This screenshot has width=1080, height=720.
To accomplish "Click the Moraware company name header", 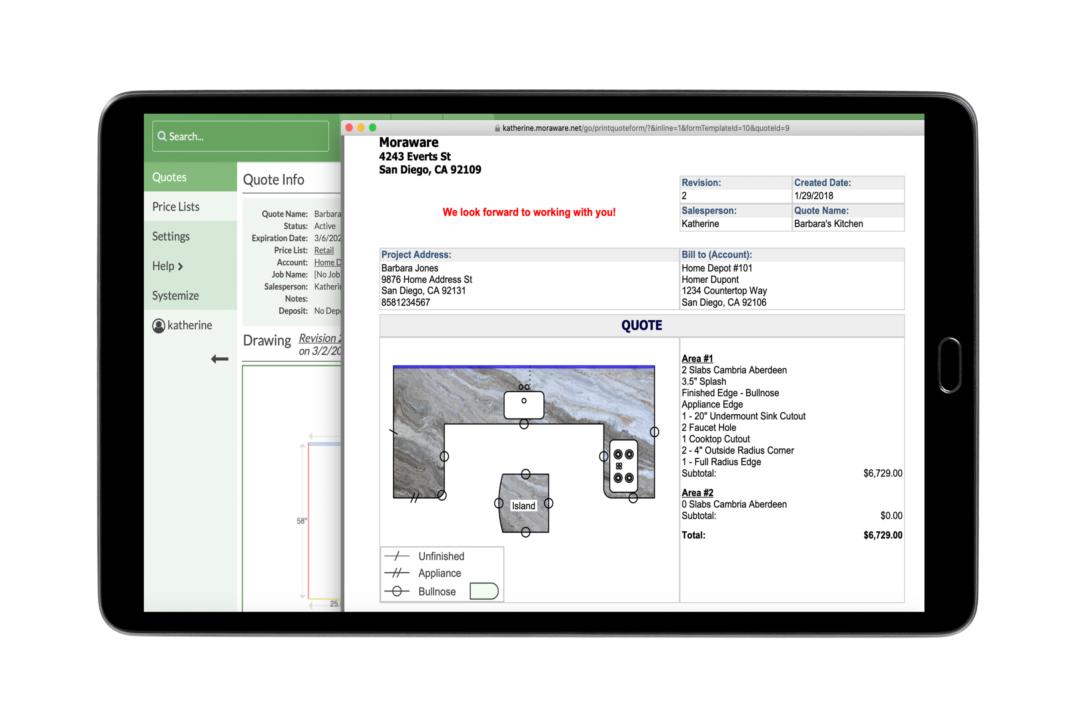I will click(408, 143).
